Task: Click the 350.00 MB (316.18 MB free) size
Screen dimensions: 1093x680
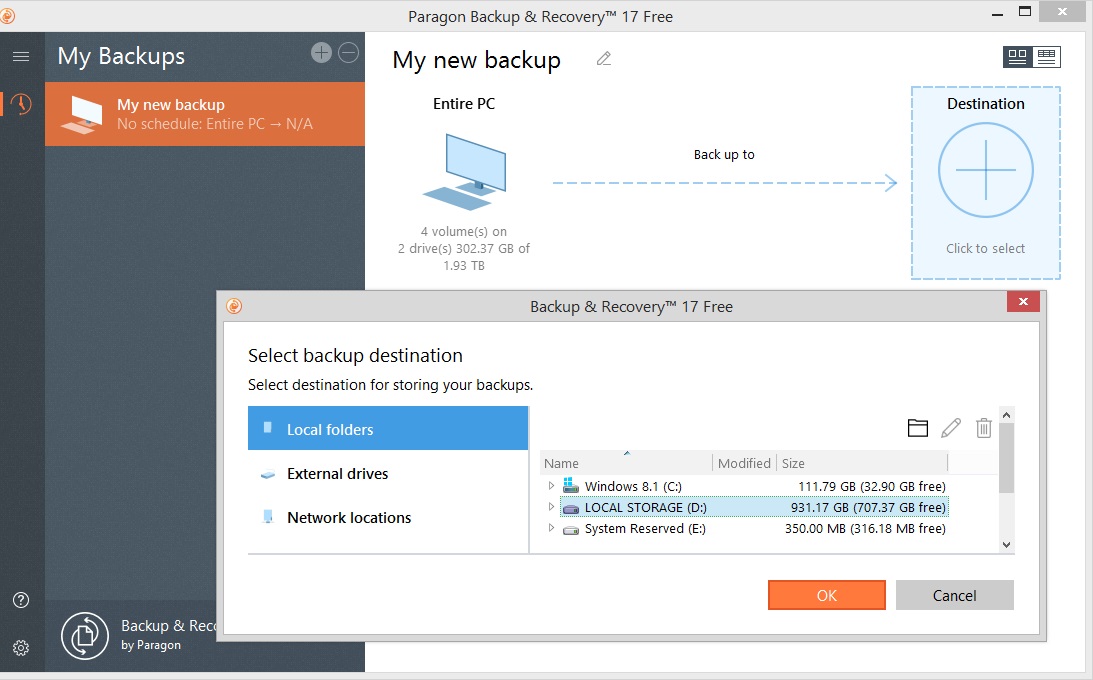Action: tap(865, 529)
